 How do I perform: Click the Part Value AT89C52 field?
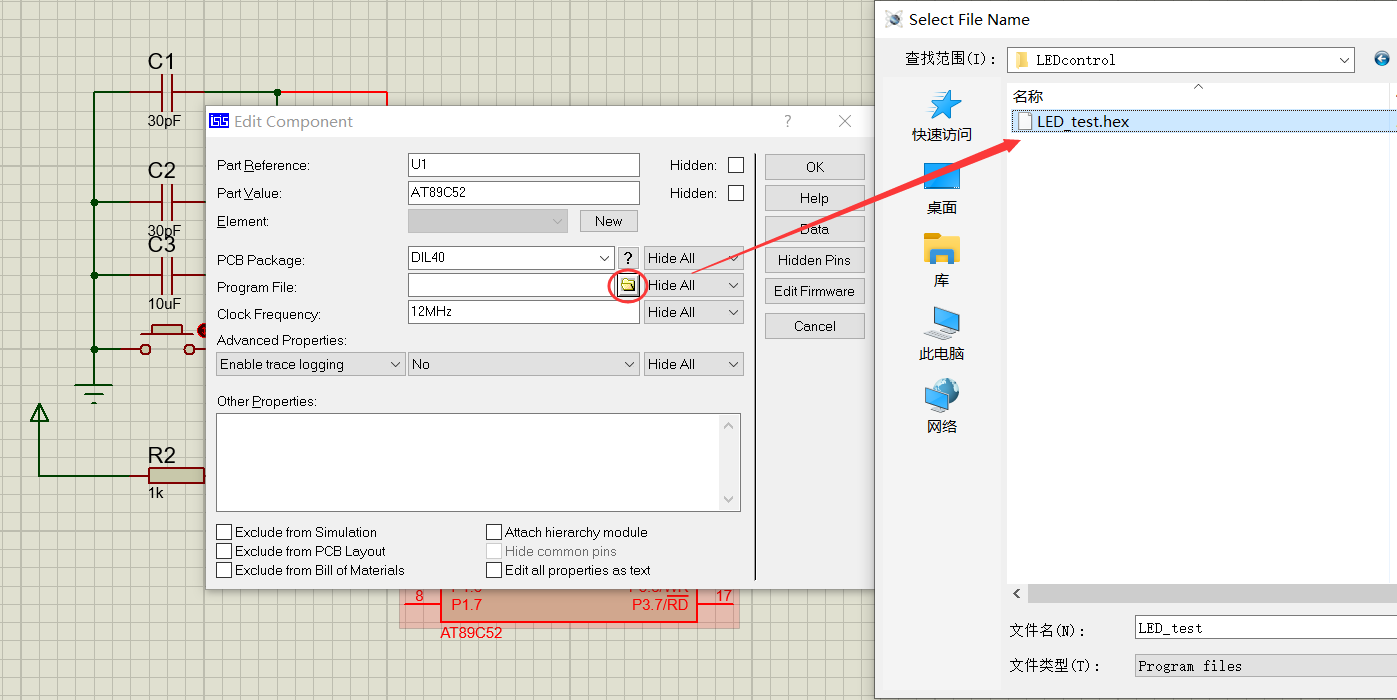[524, 193]
